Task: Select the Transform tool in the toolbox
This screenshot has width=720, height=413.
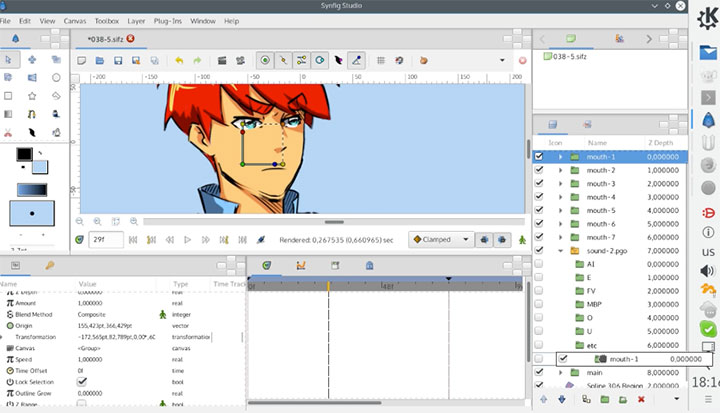Action: [9, 60]
